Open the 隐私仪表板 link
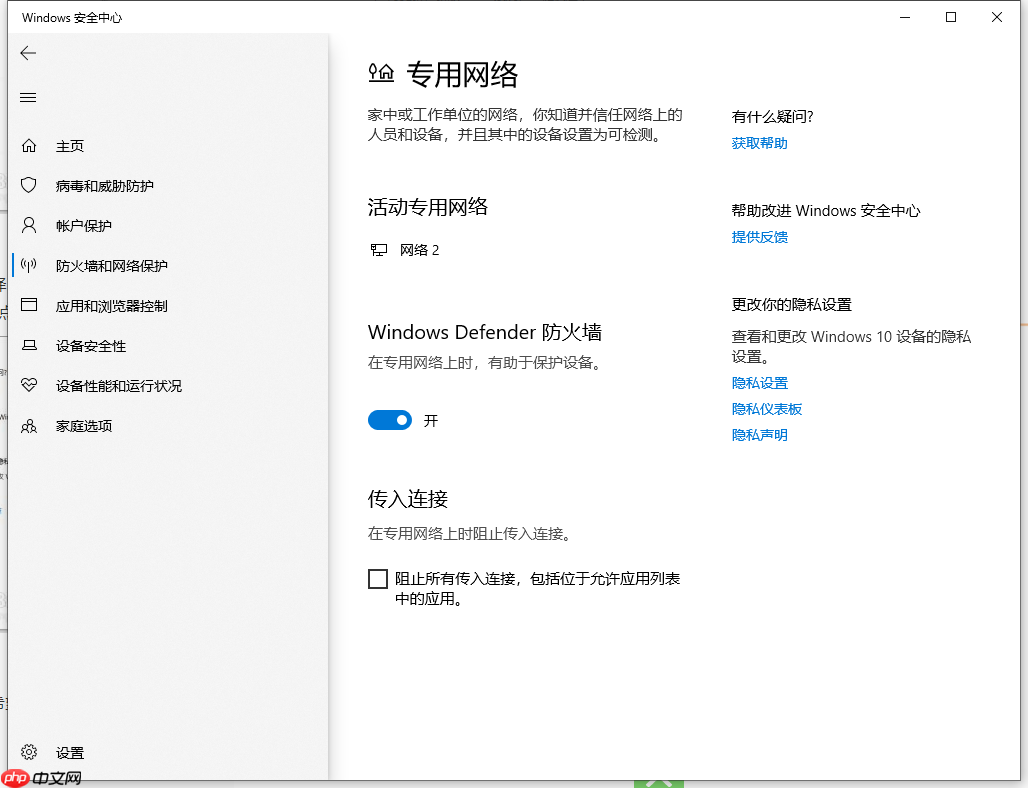The image size is (1028, 788). (x=766, y=408)
